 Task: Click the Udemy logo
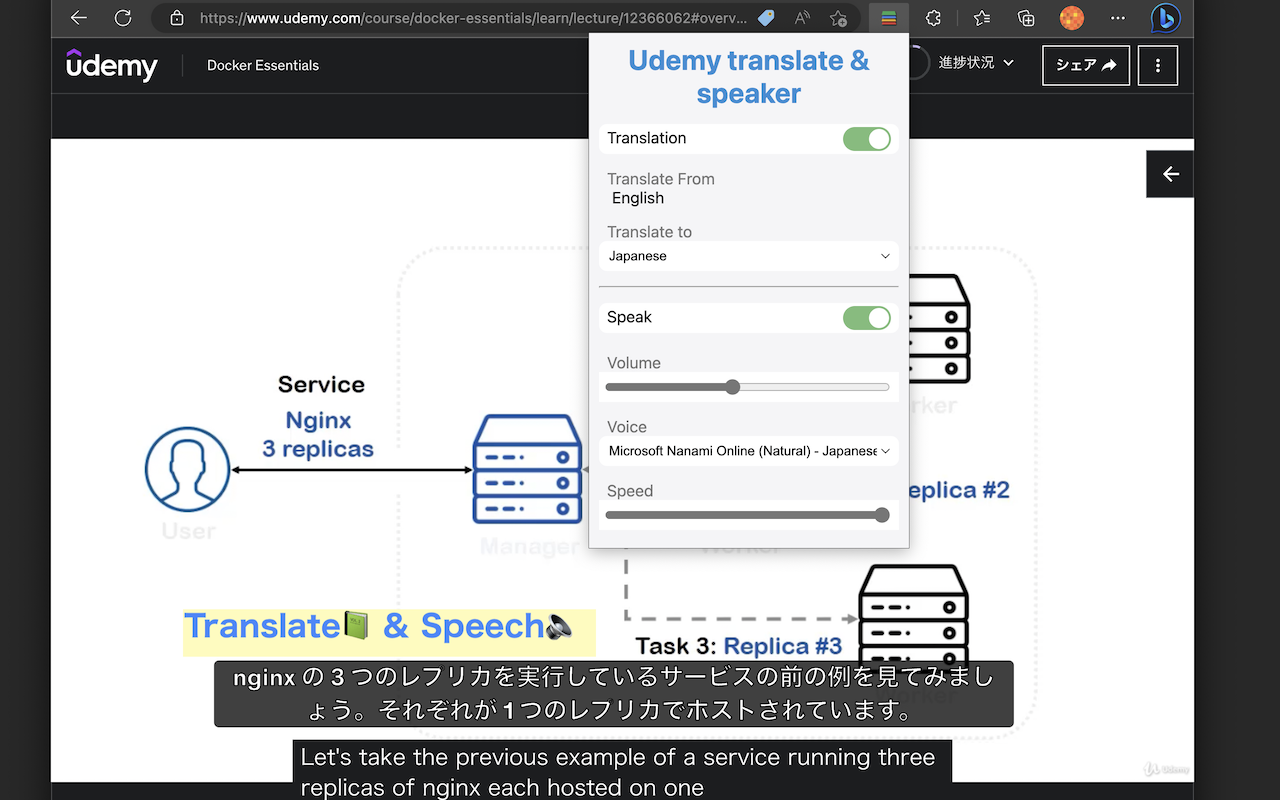click(110, 65)
